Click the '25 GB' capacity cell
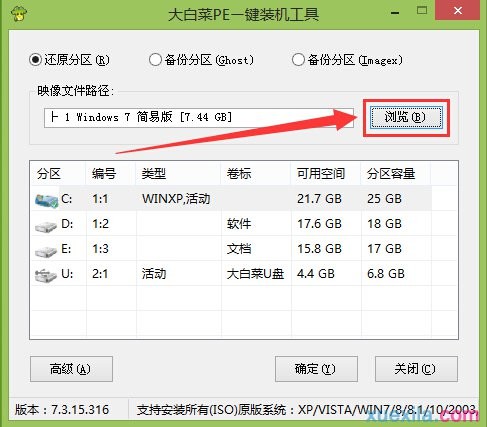 tap(384, 199)
